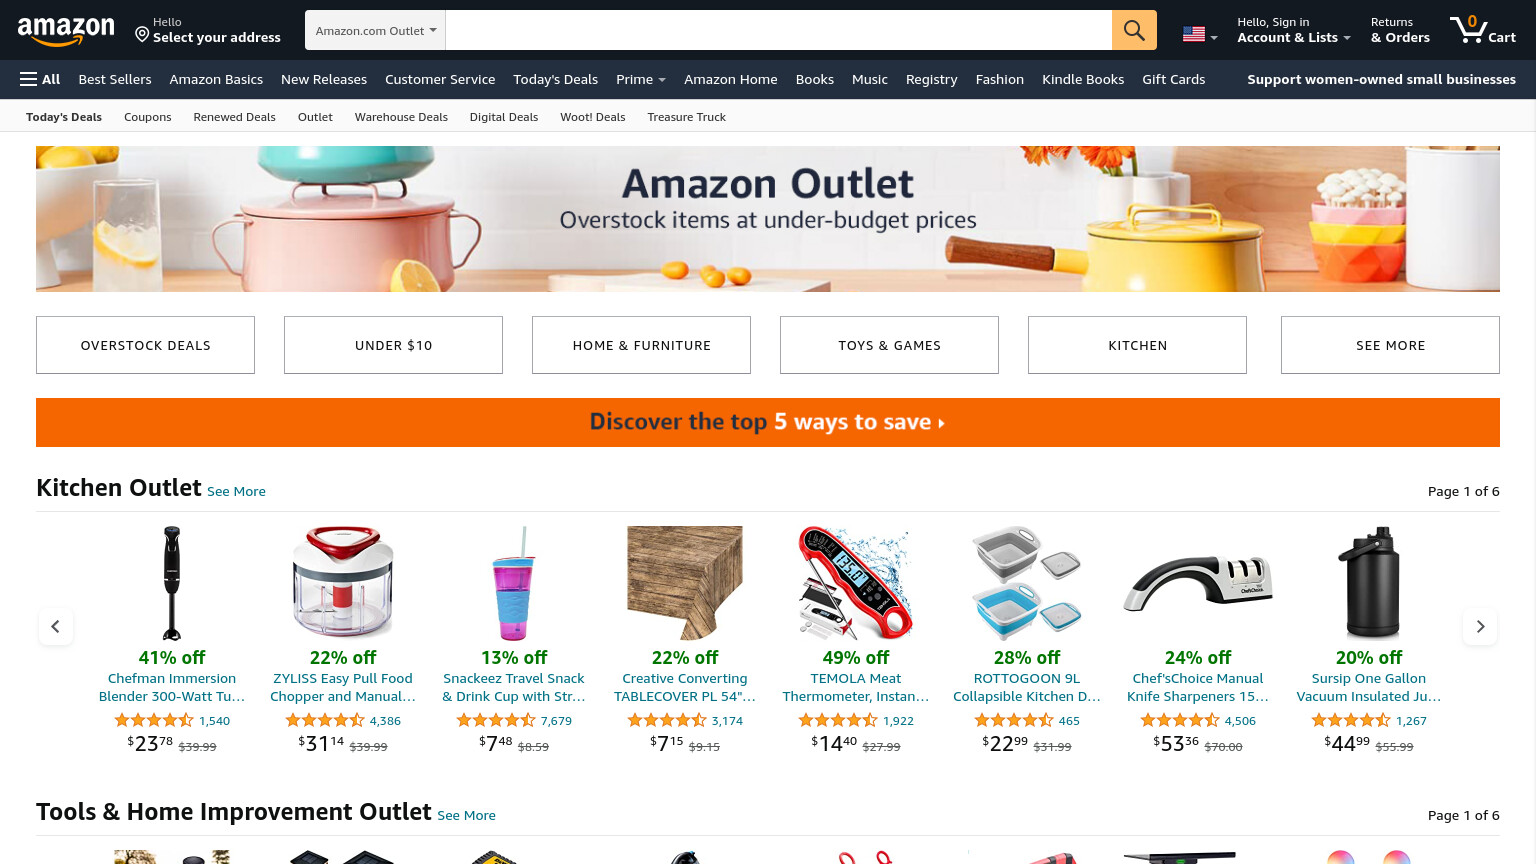The width and height of the screenshot is (1536, 864).
Task: Click the star rating of Chefman Immersion Blender
Action: pyautogui.click(x=154, y=720)
